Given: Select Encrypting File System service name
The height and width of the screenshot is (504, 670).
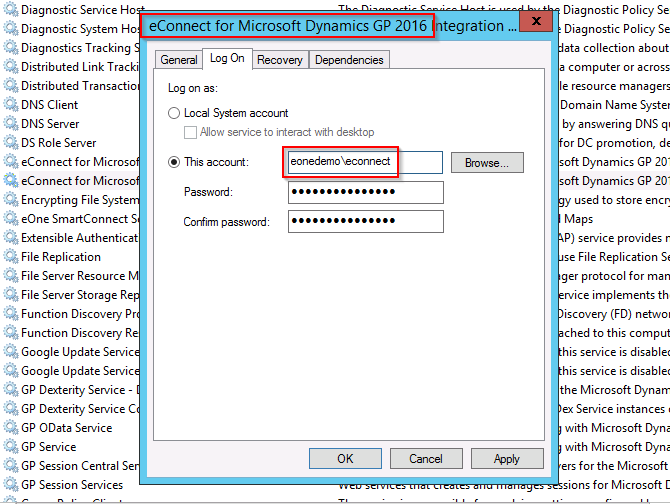Looking at the screenshot, I should (80, 200).
